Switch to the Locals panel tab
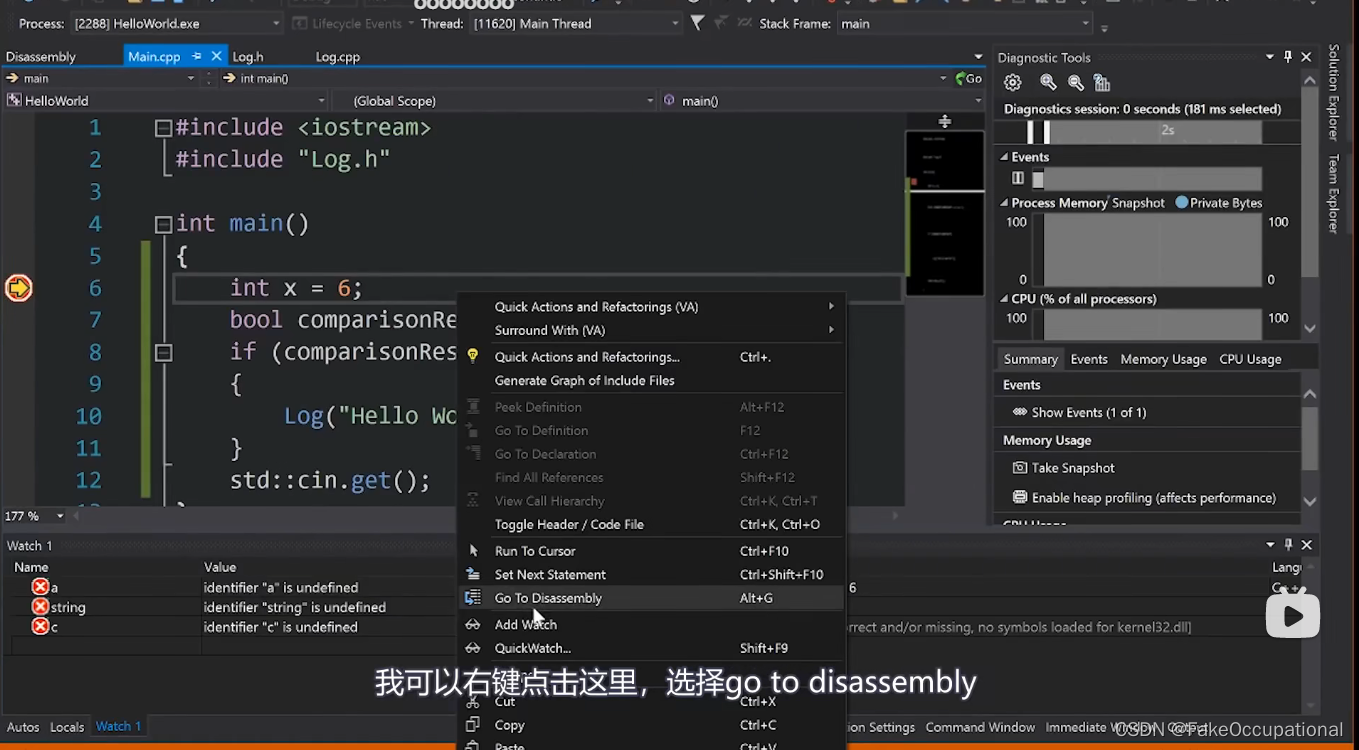1359x750 pixels. click(x=66, y=726)
